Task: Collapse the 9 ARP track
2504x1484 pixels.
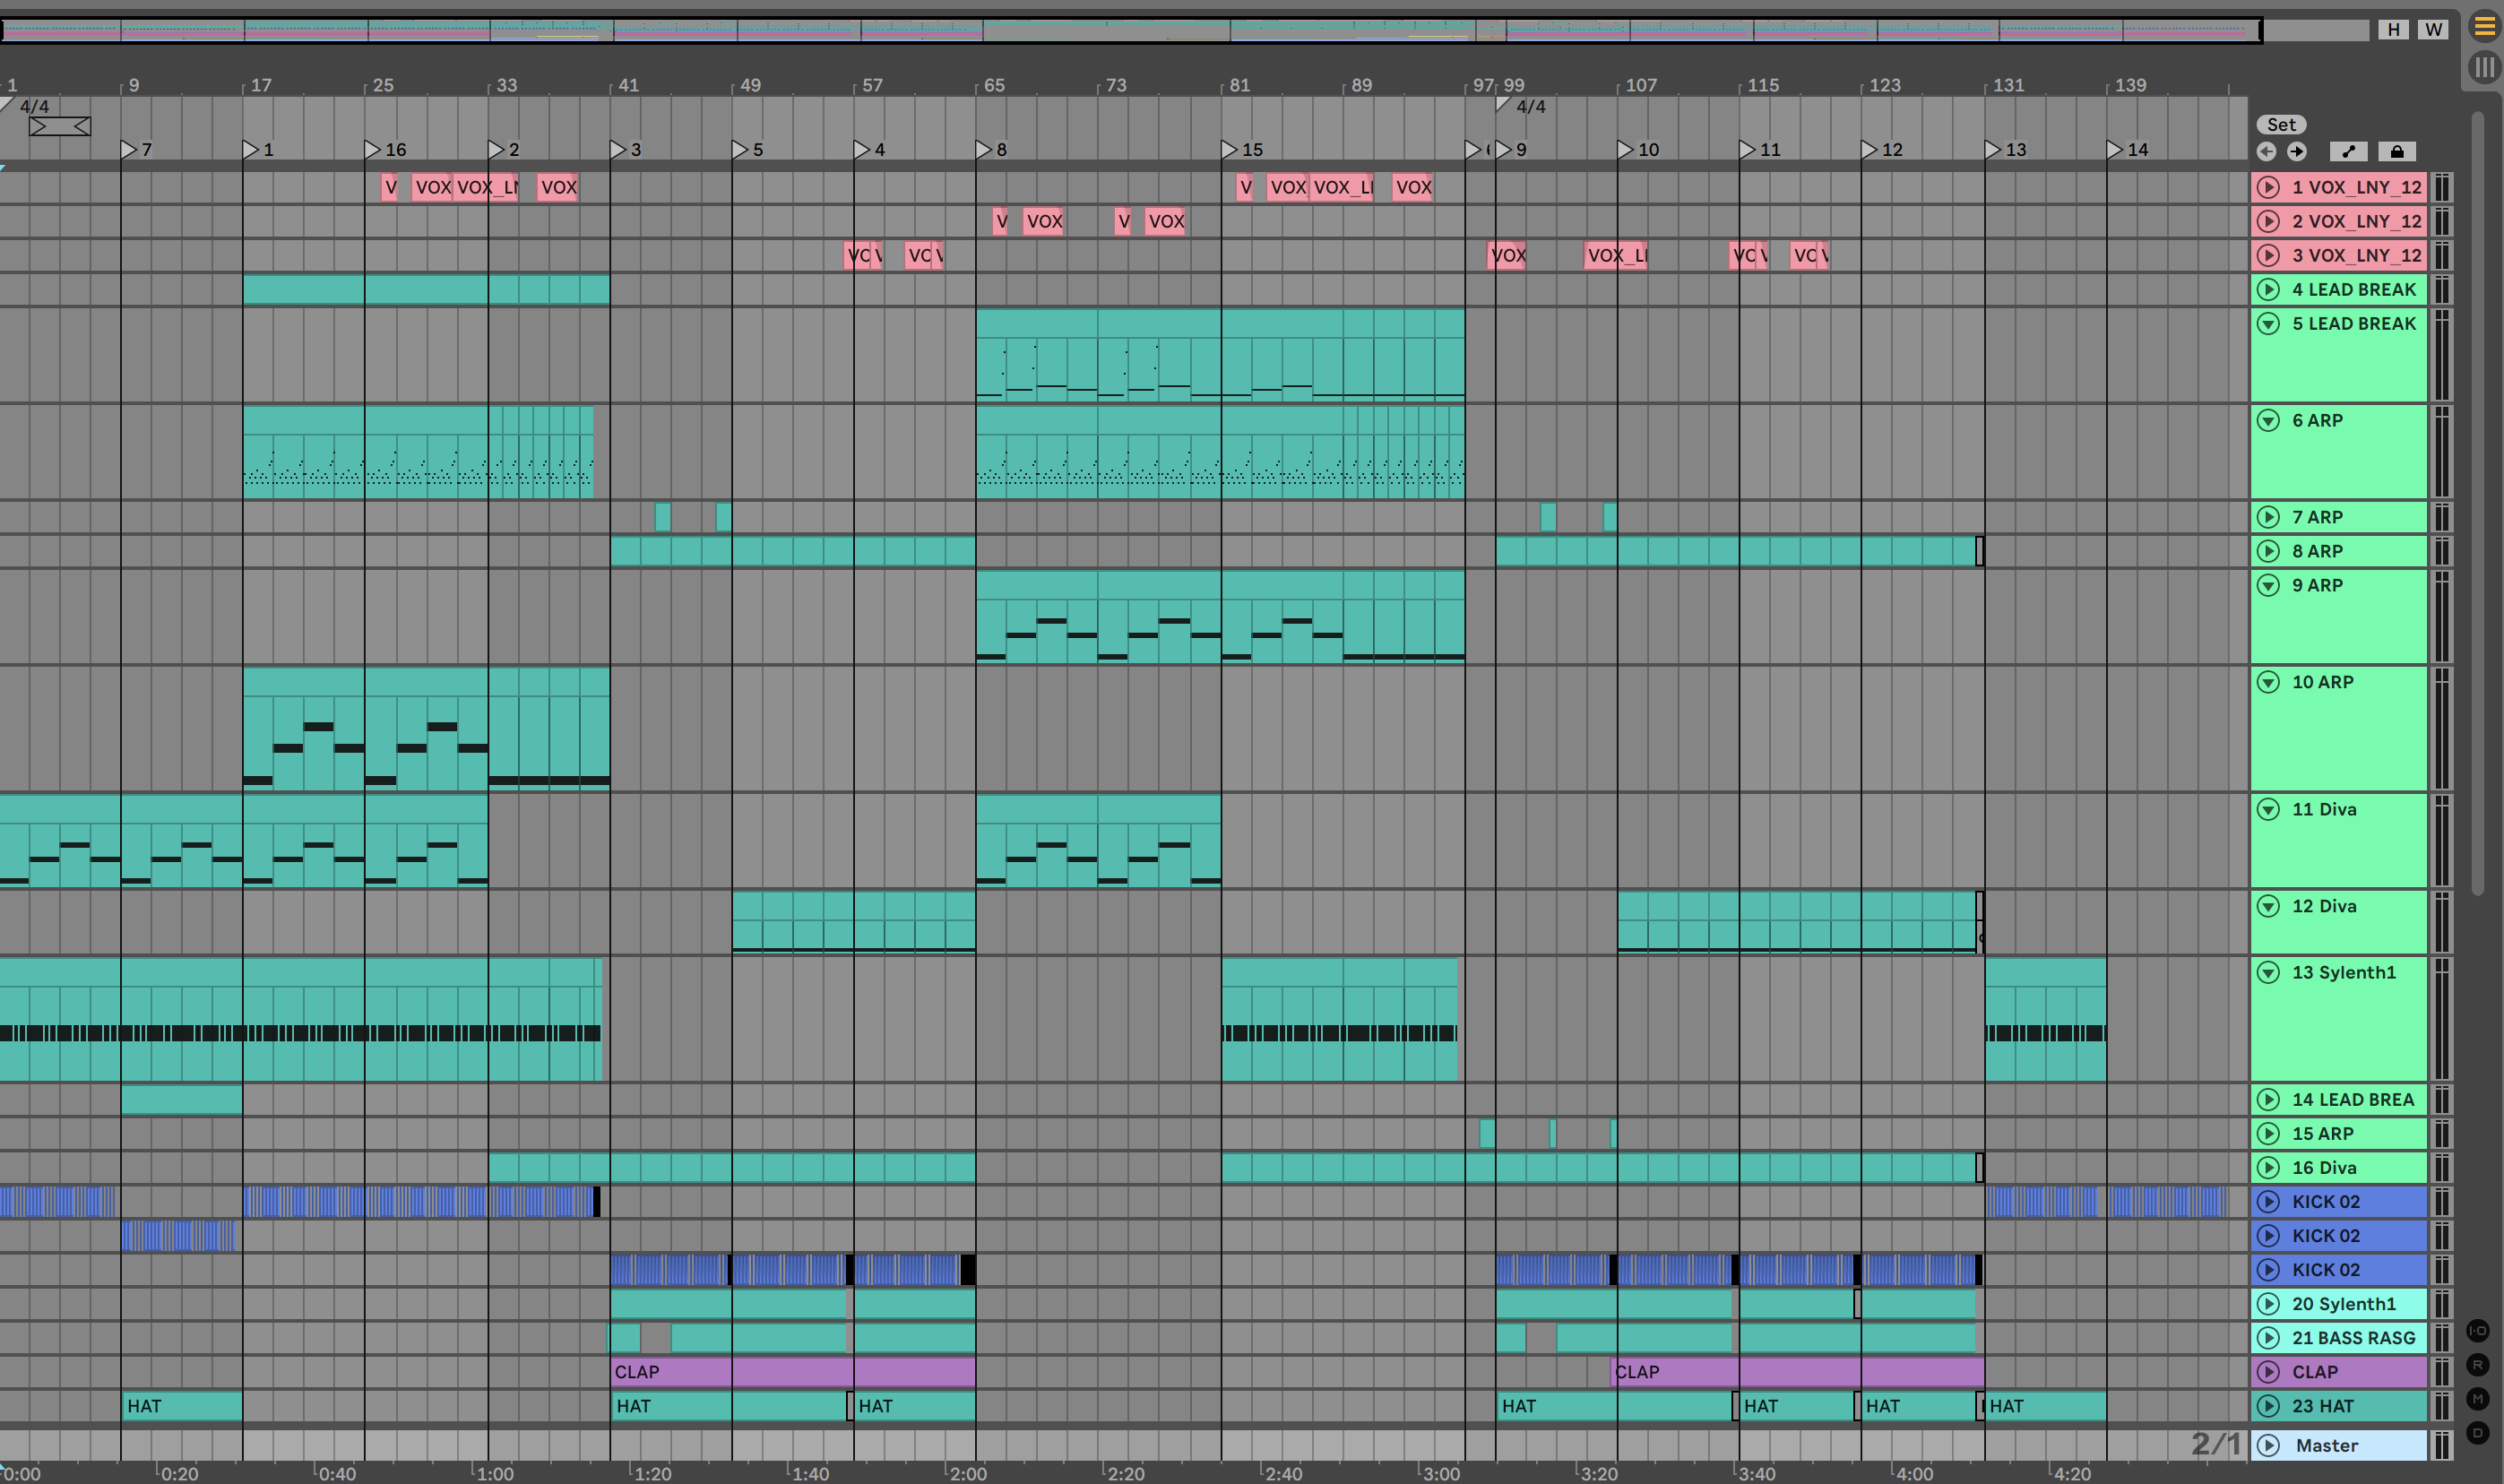Action: [x=2268, y=586]
